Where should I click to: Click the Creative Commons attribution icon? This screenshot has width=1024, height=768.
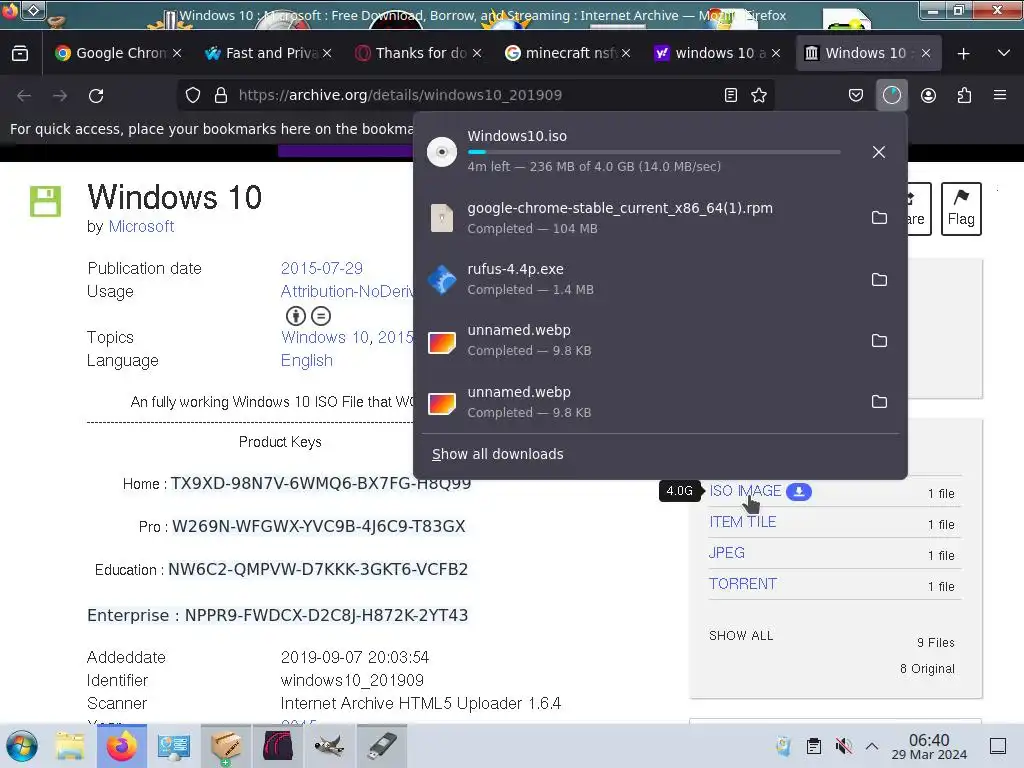tap(296, 316)
